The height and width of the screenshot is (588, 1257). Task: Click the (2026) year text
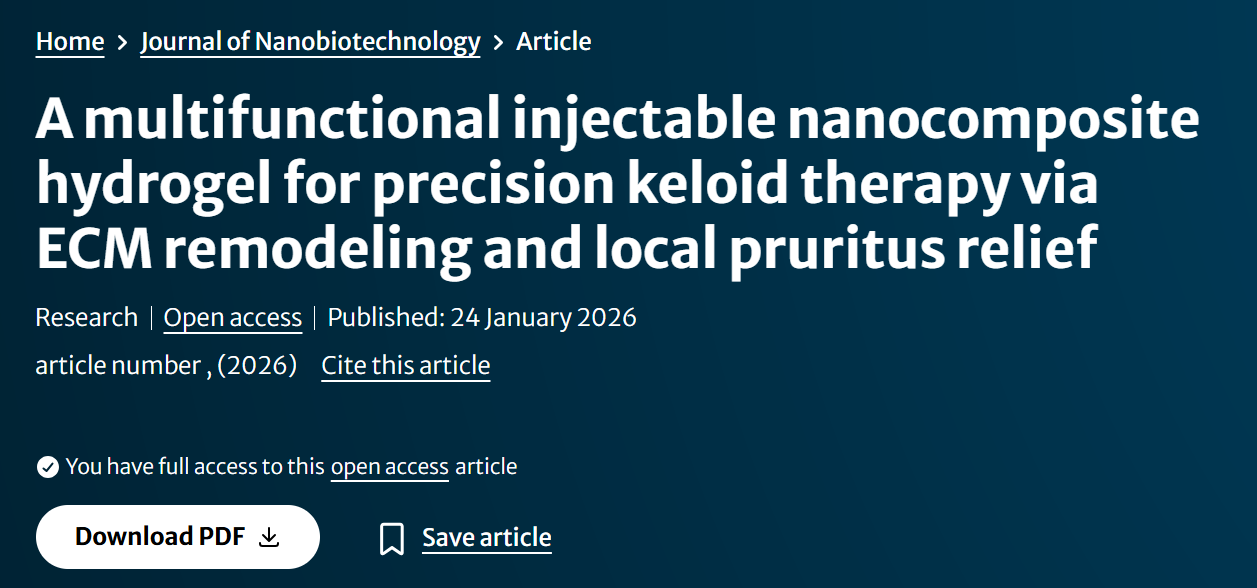click(257, 366)
